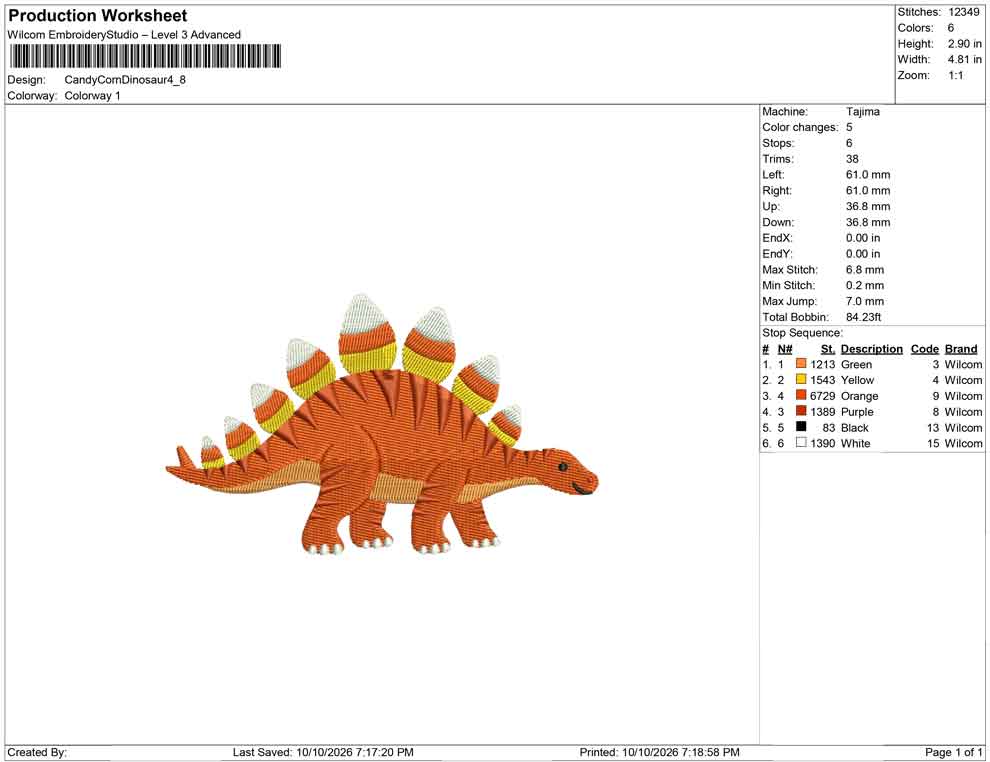The image size is (990, 762).
Task: Click the 'Created By:' footer label
Action: pyautogui.click(x=37, y=752)
